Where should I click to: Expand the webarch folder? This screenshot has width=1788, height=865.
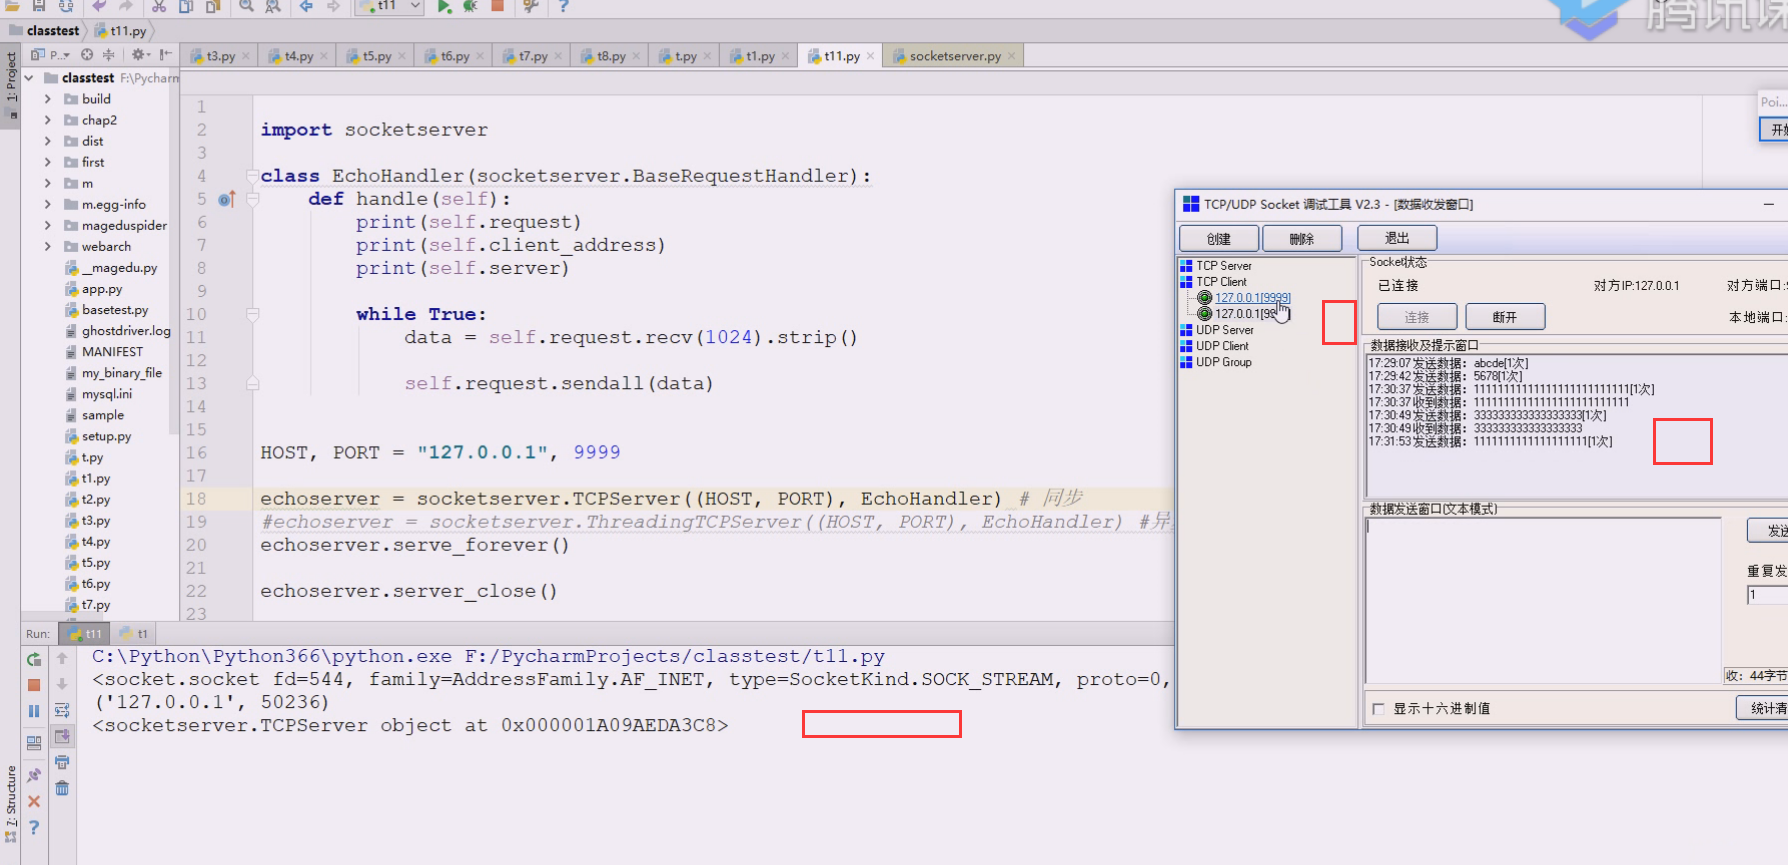pyautogui.click(x=47, y=246)
